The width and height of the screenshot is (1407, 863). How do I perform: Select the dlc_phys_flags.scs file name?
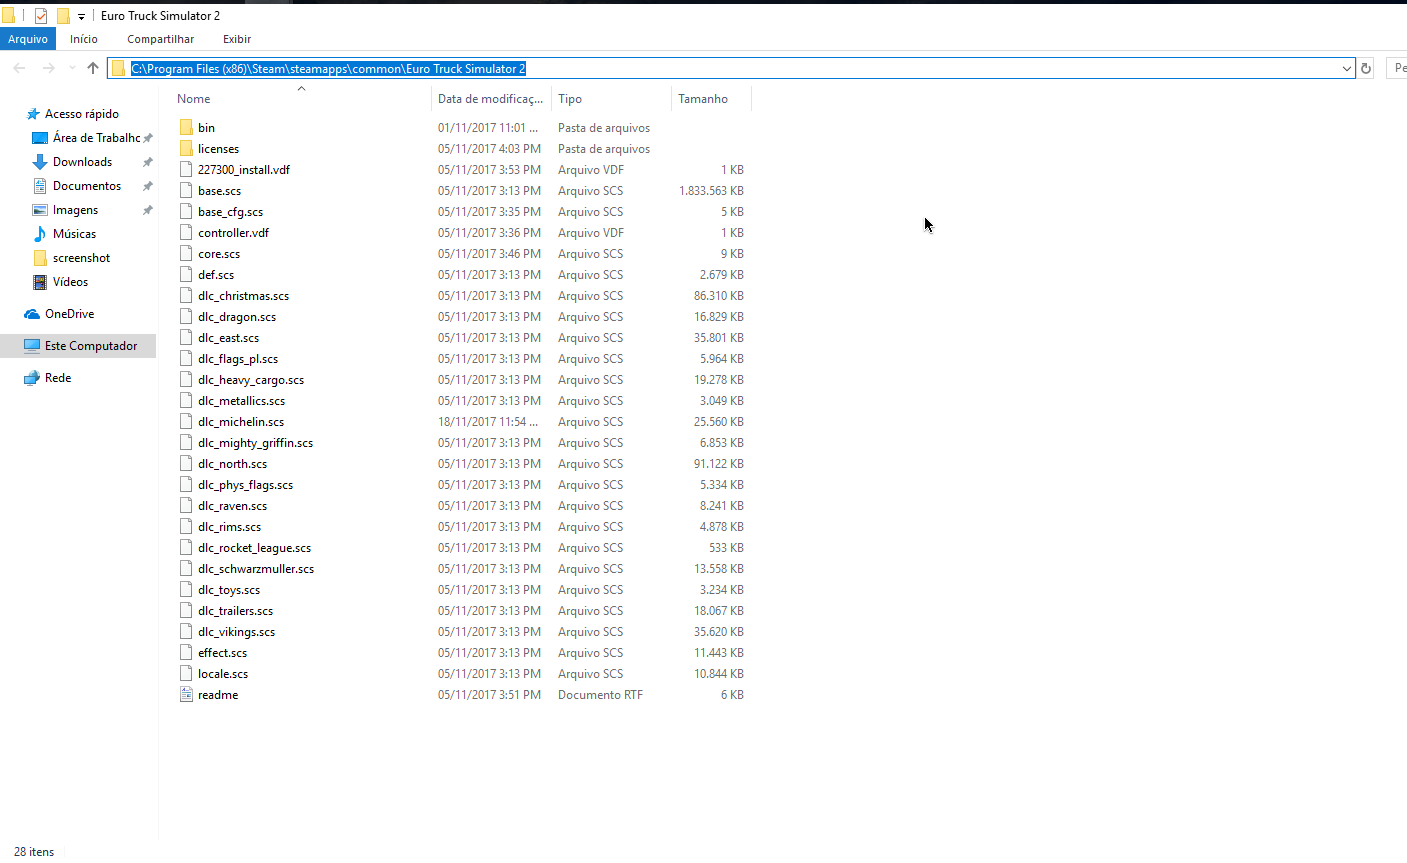[x=245, y=484]
